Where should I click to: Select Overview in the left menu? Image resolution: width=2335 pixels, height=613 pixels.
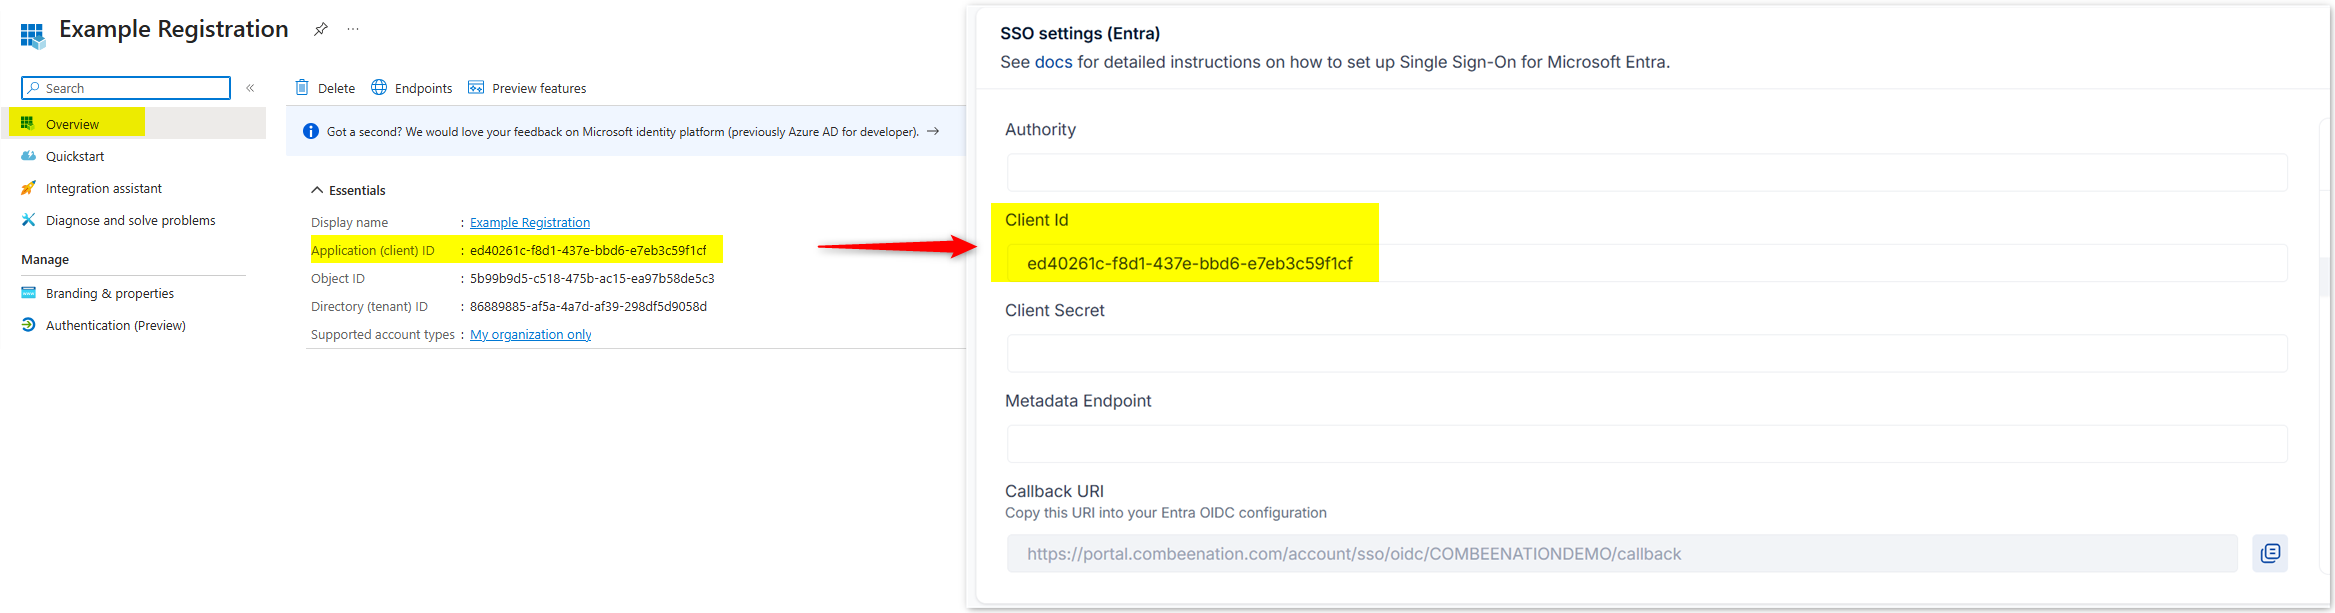click(72, 124)
